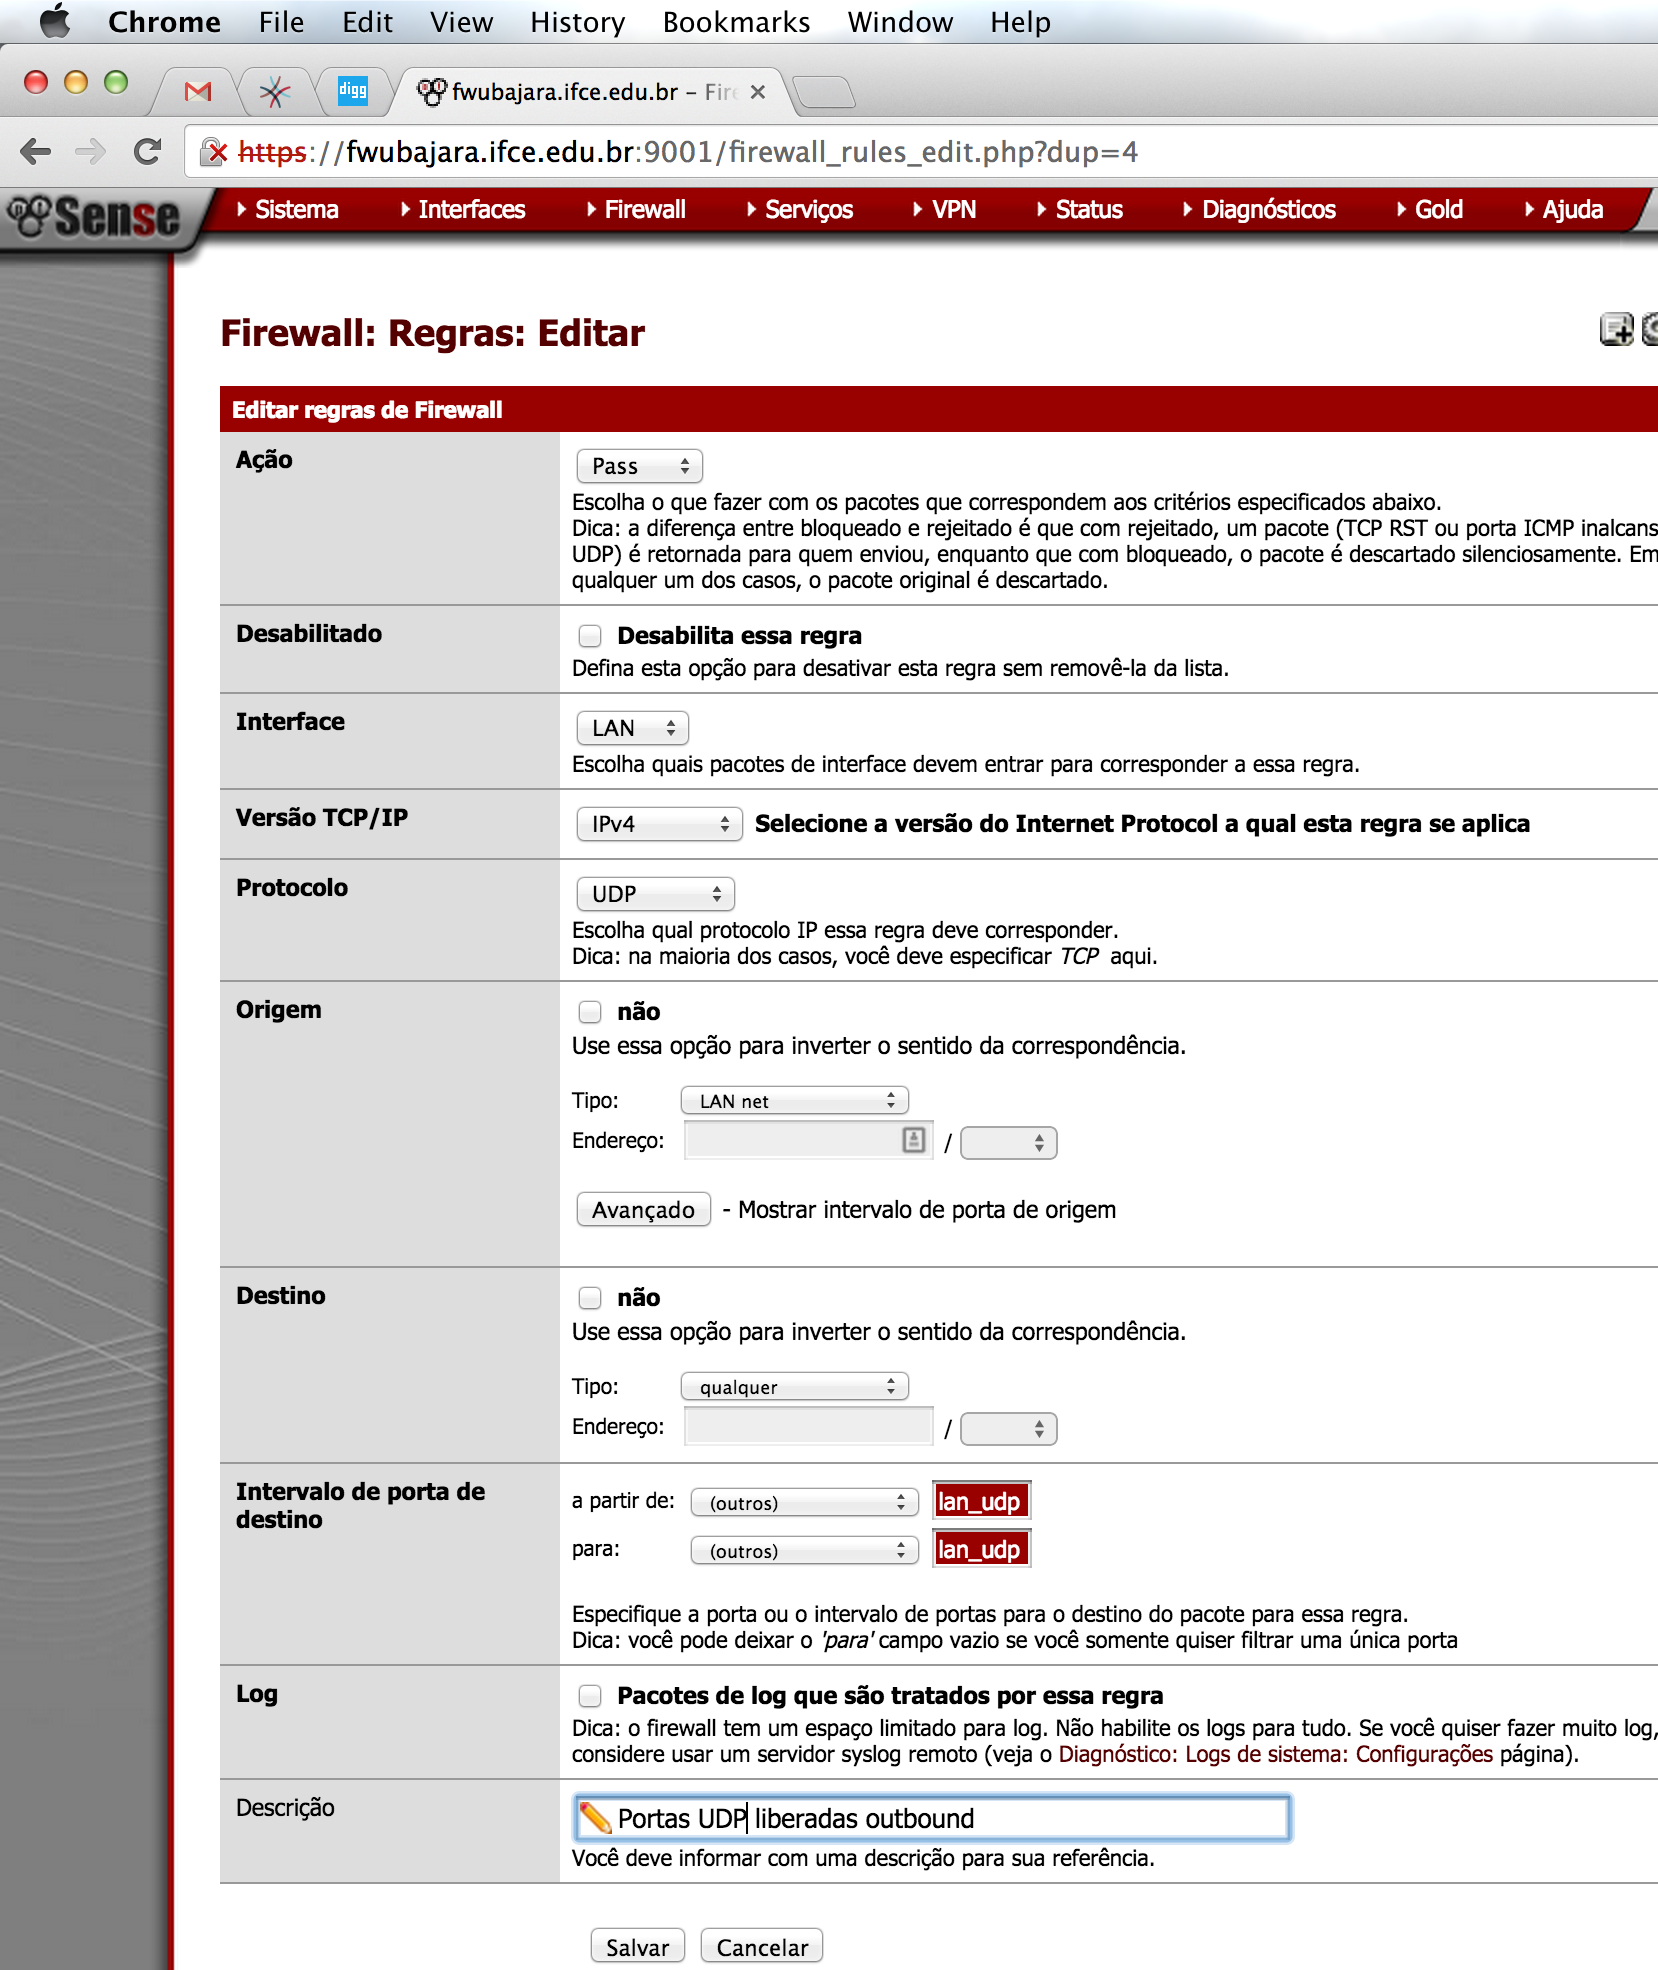Click the 'a partir de' lan_udp field
The width and height of the screenshot is (1658, 1970).
[x=981, y=1501]
